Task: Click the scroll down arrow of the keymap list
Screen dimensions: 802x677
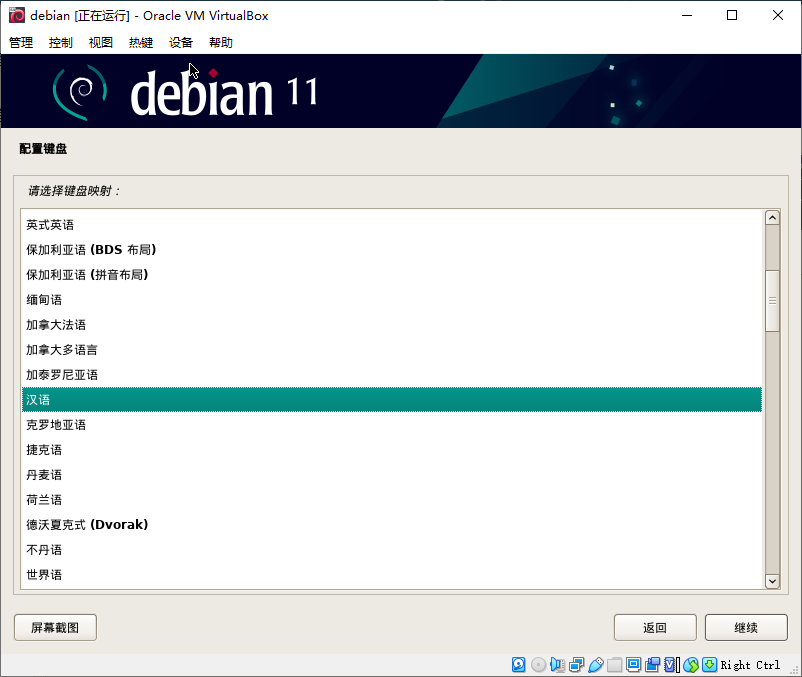Action: coord(772,581)
